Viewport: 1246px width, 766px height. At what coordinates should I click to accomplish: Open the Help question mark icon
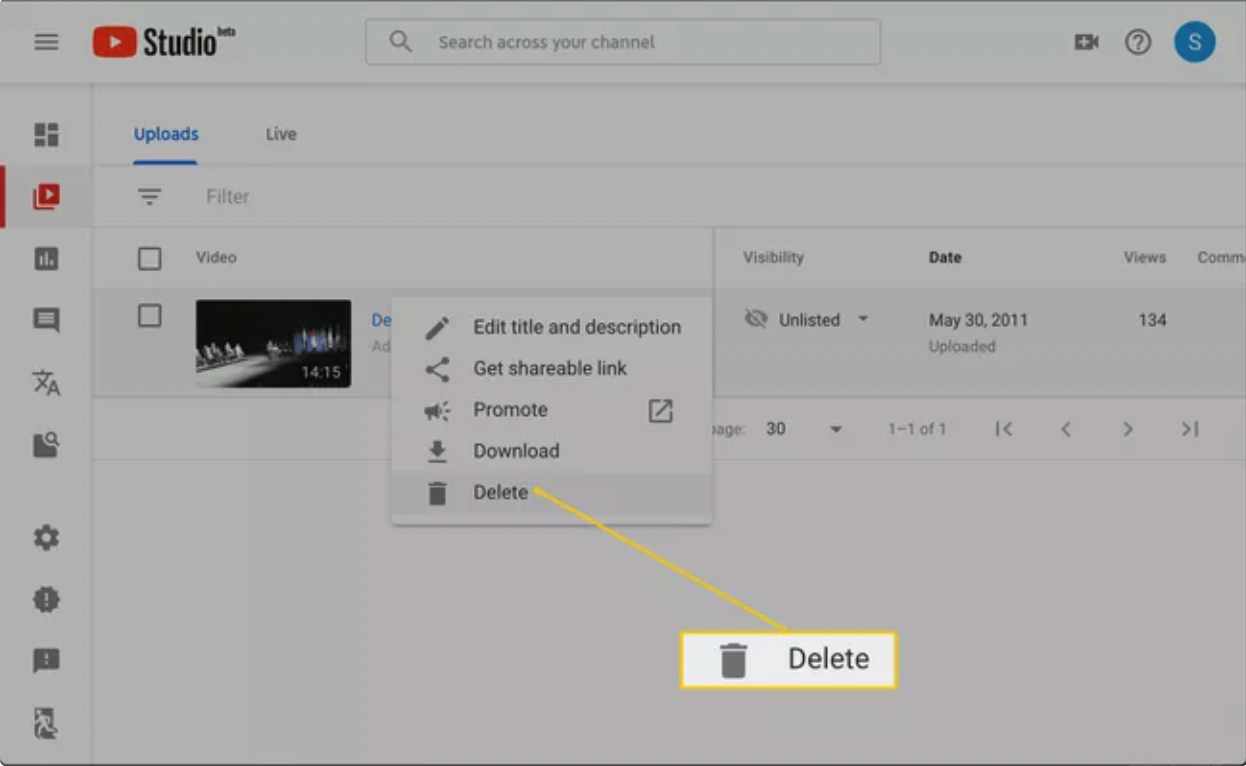click(x=1138, y=42)
